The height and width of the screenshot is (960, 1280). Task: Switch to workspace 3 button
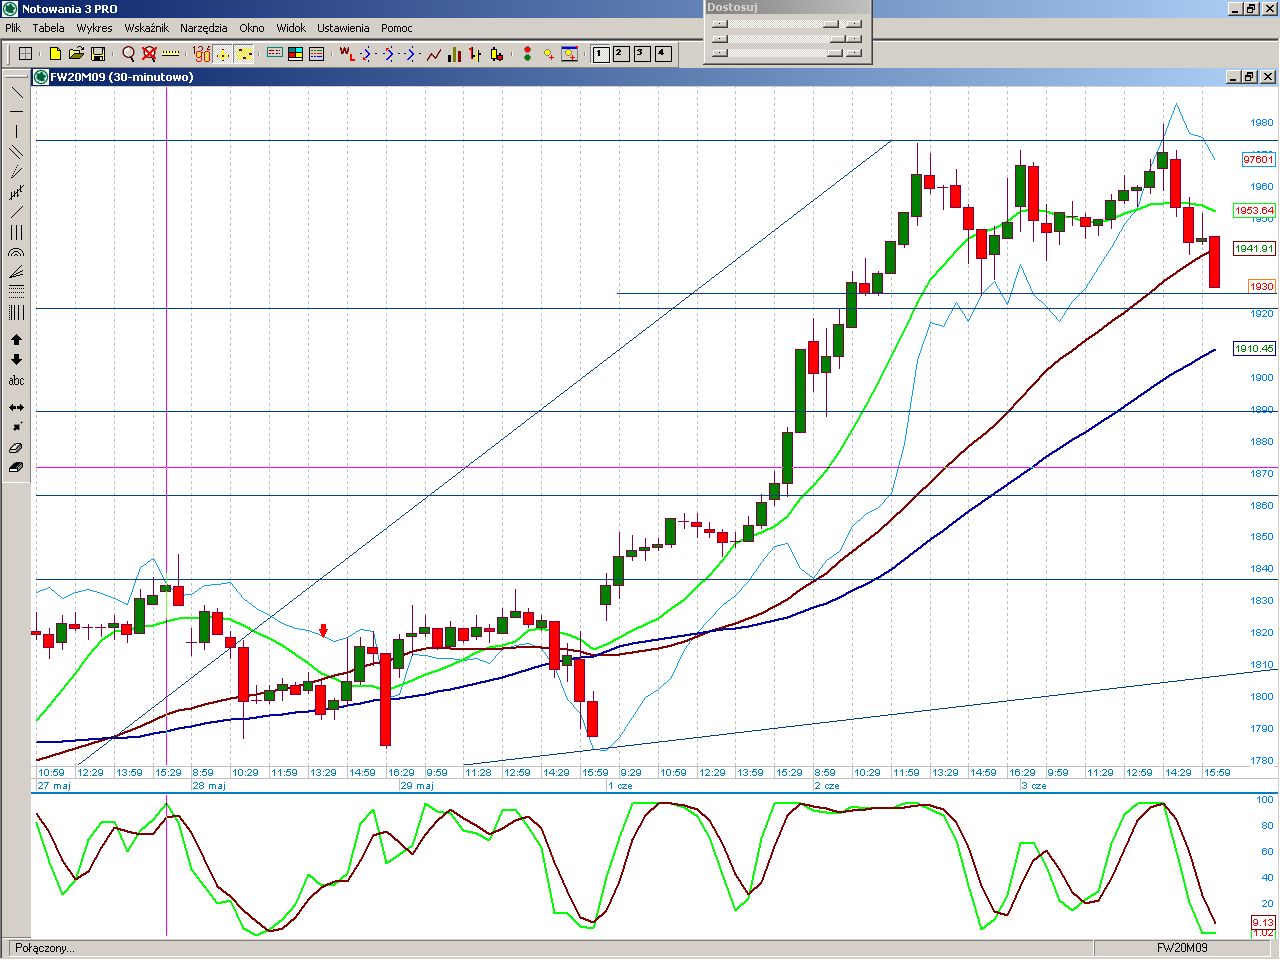tap(642, 54)
